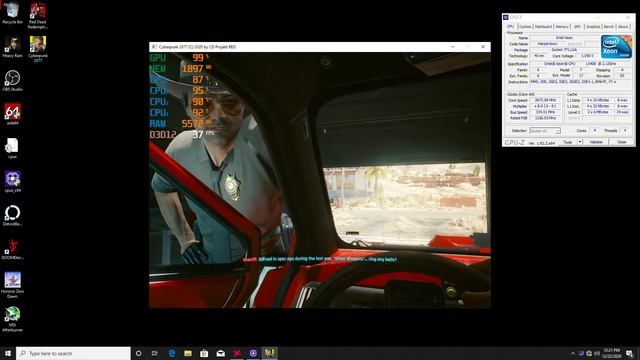The image size is (640, 360).
Task: Open the Mail app from taskbar
Action: pyautogui.click(x=220, y=353)
